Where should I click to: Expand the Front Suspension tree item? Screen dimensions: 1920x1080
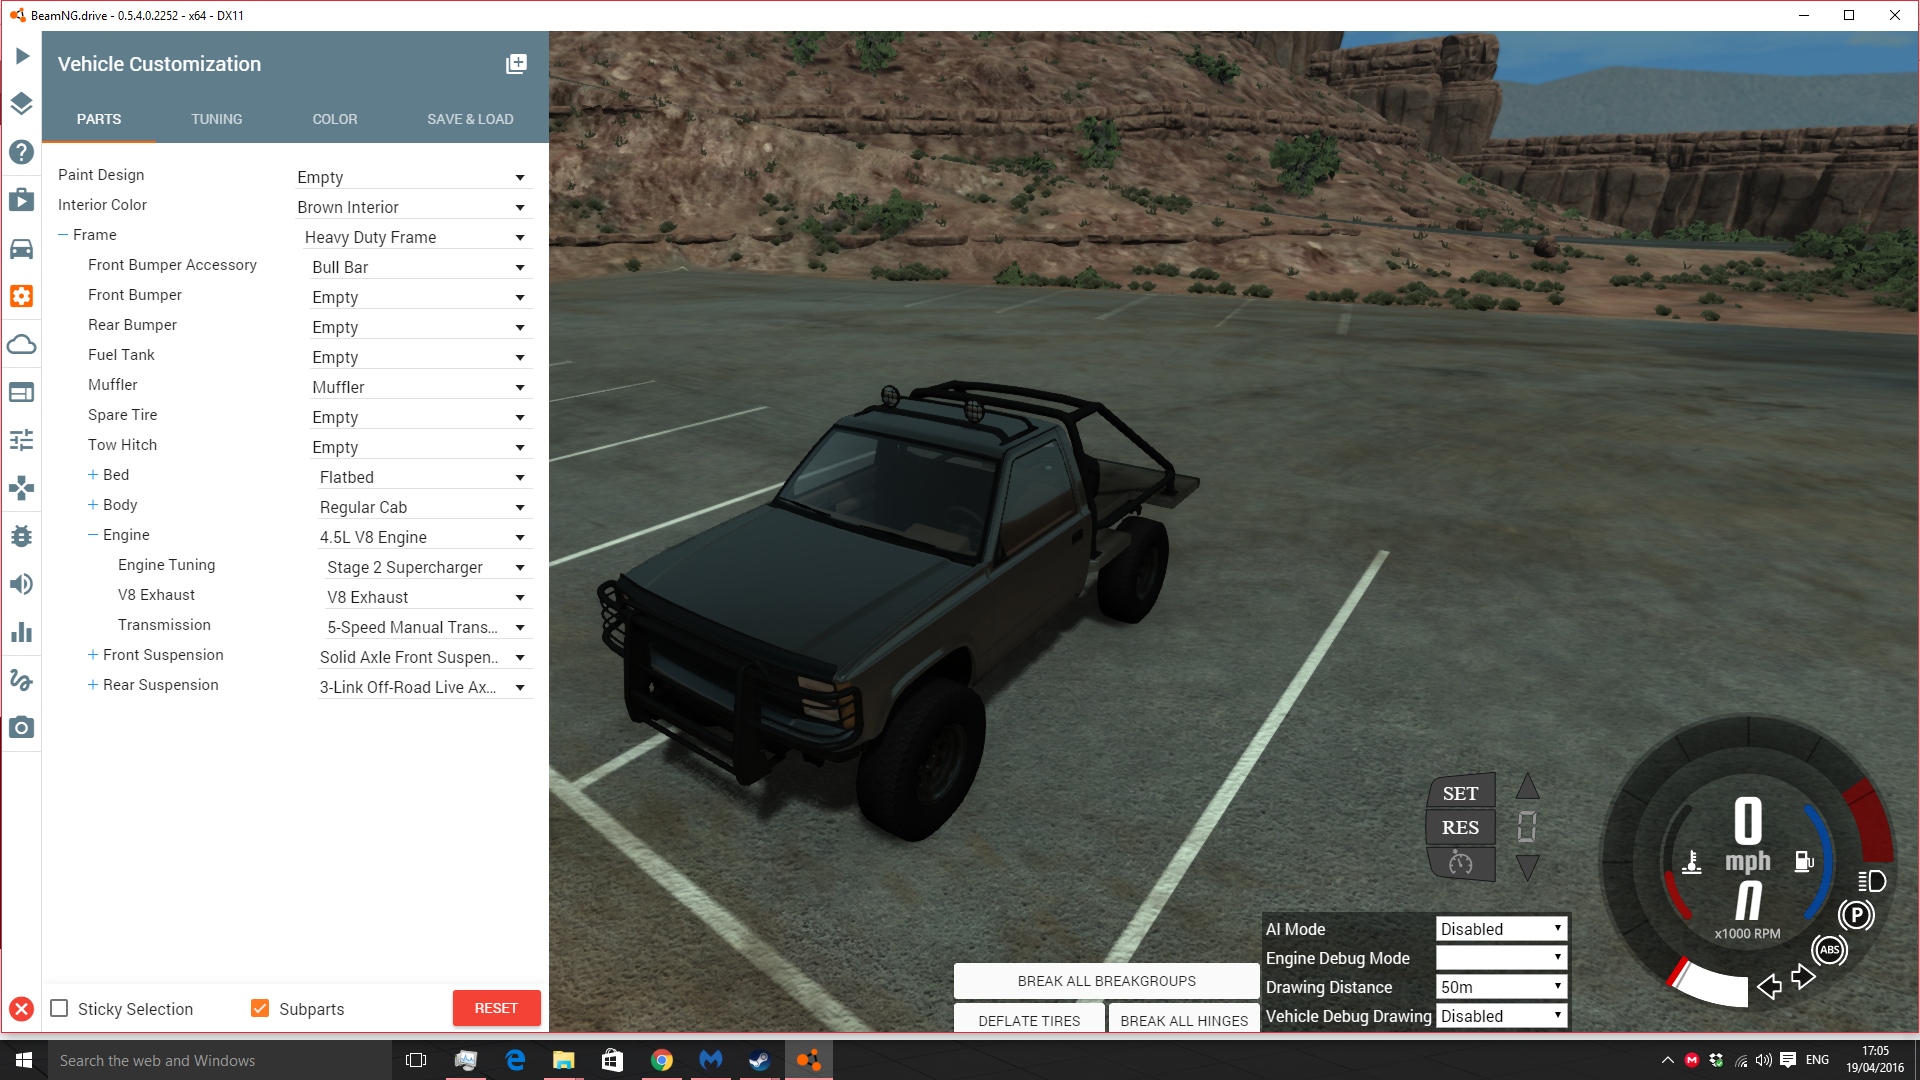pos(92,655)
